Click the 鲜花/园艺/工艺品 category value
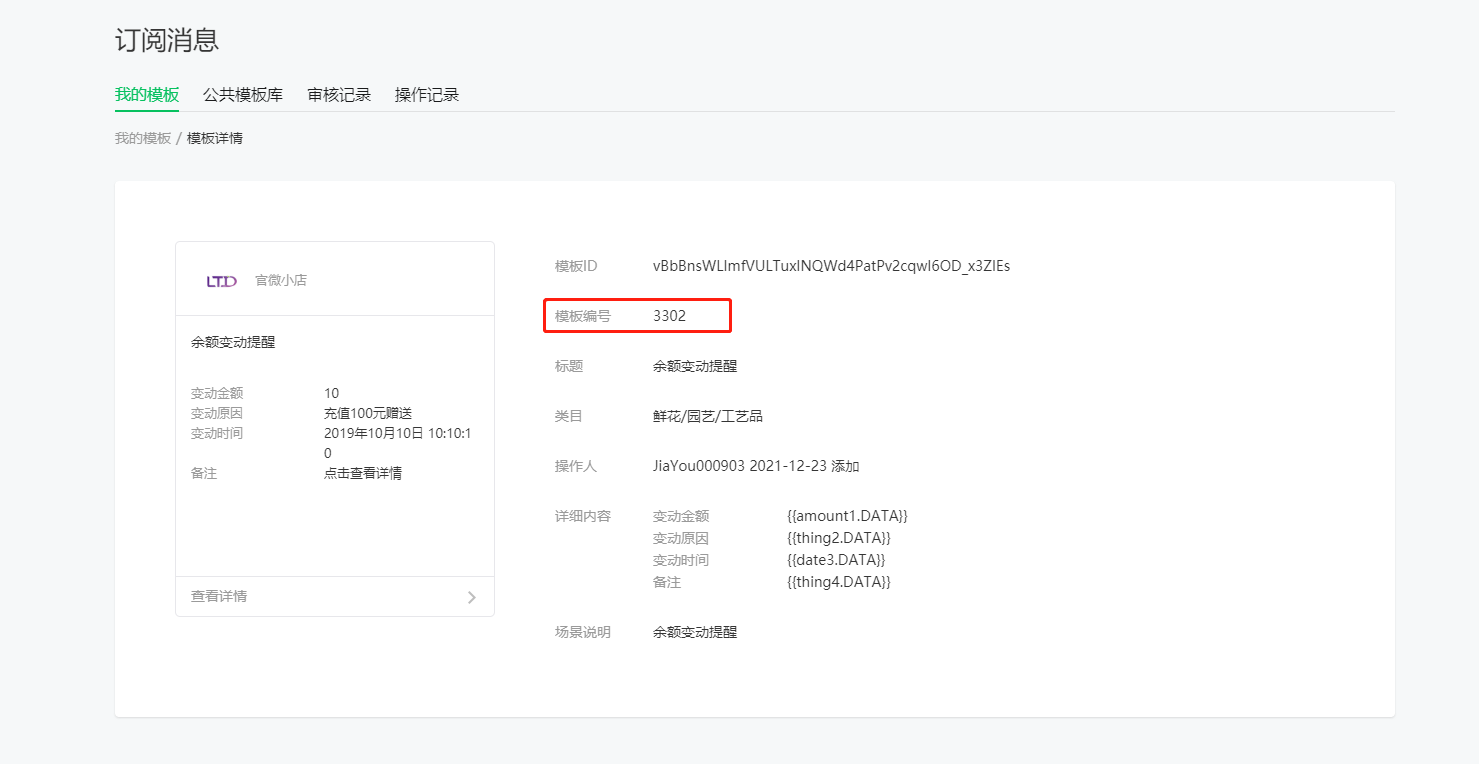Viewport: 1479px width, 764px height. click(707, 416)
